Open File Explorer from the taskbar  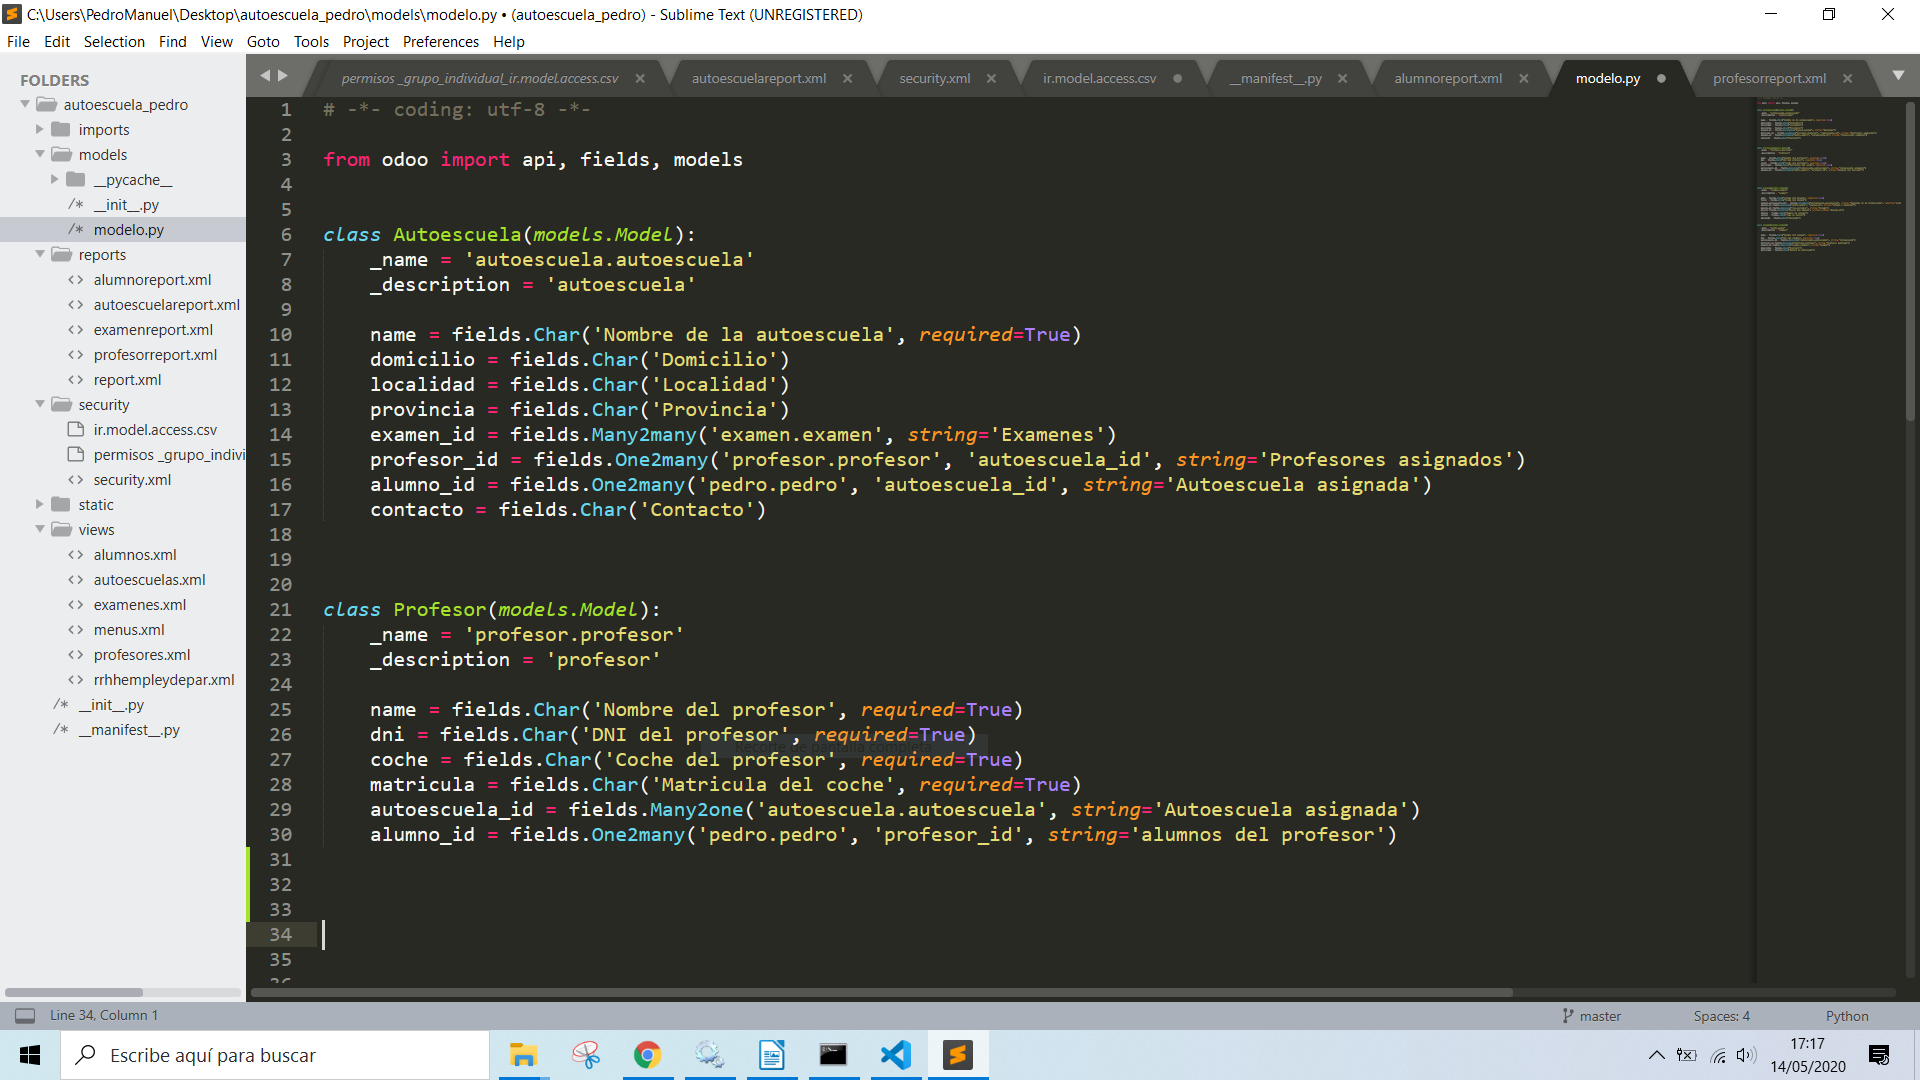click(x=523, y=1055)
